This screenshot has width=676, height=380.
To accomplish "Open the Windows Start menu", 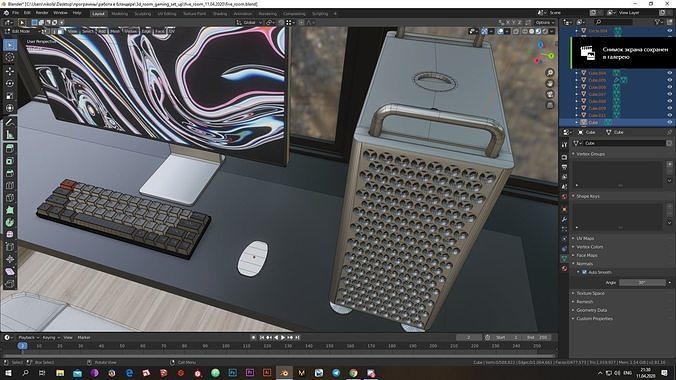I will [8, 373].
